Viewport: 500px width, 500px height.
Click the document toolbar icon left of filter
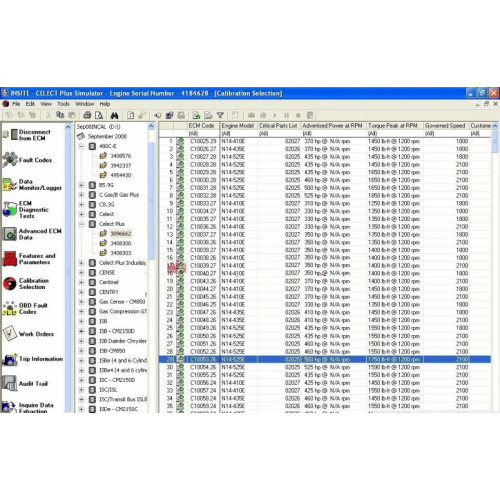pos(208,115)
